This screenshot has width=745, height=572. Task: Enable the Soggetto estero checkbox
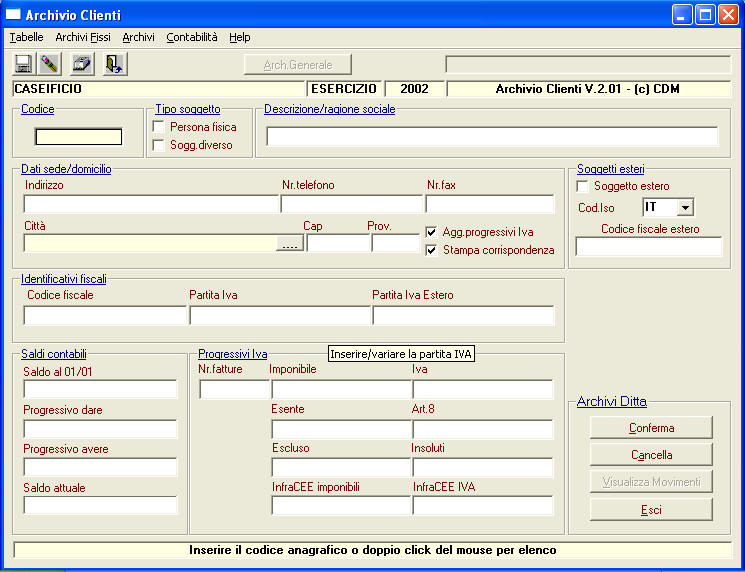pos(582,186)
